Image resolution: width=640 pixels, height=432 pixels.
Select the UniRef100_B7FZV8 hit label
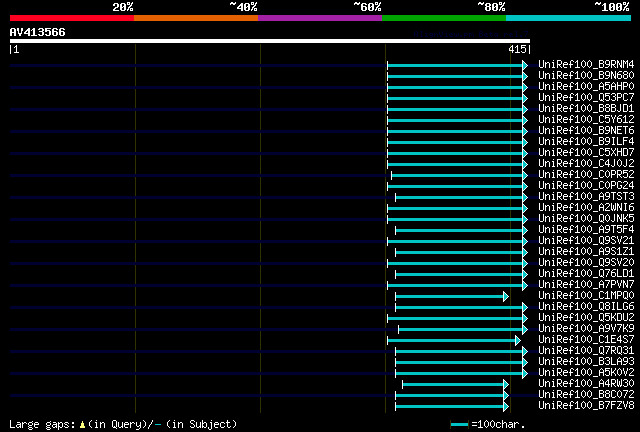pyautogui.click(x=586, y=406)
